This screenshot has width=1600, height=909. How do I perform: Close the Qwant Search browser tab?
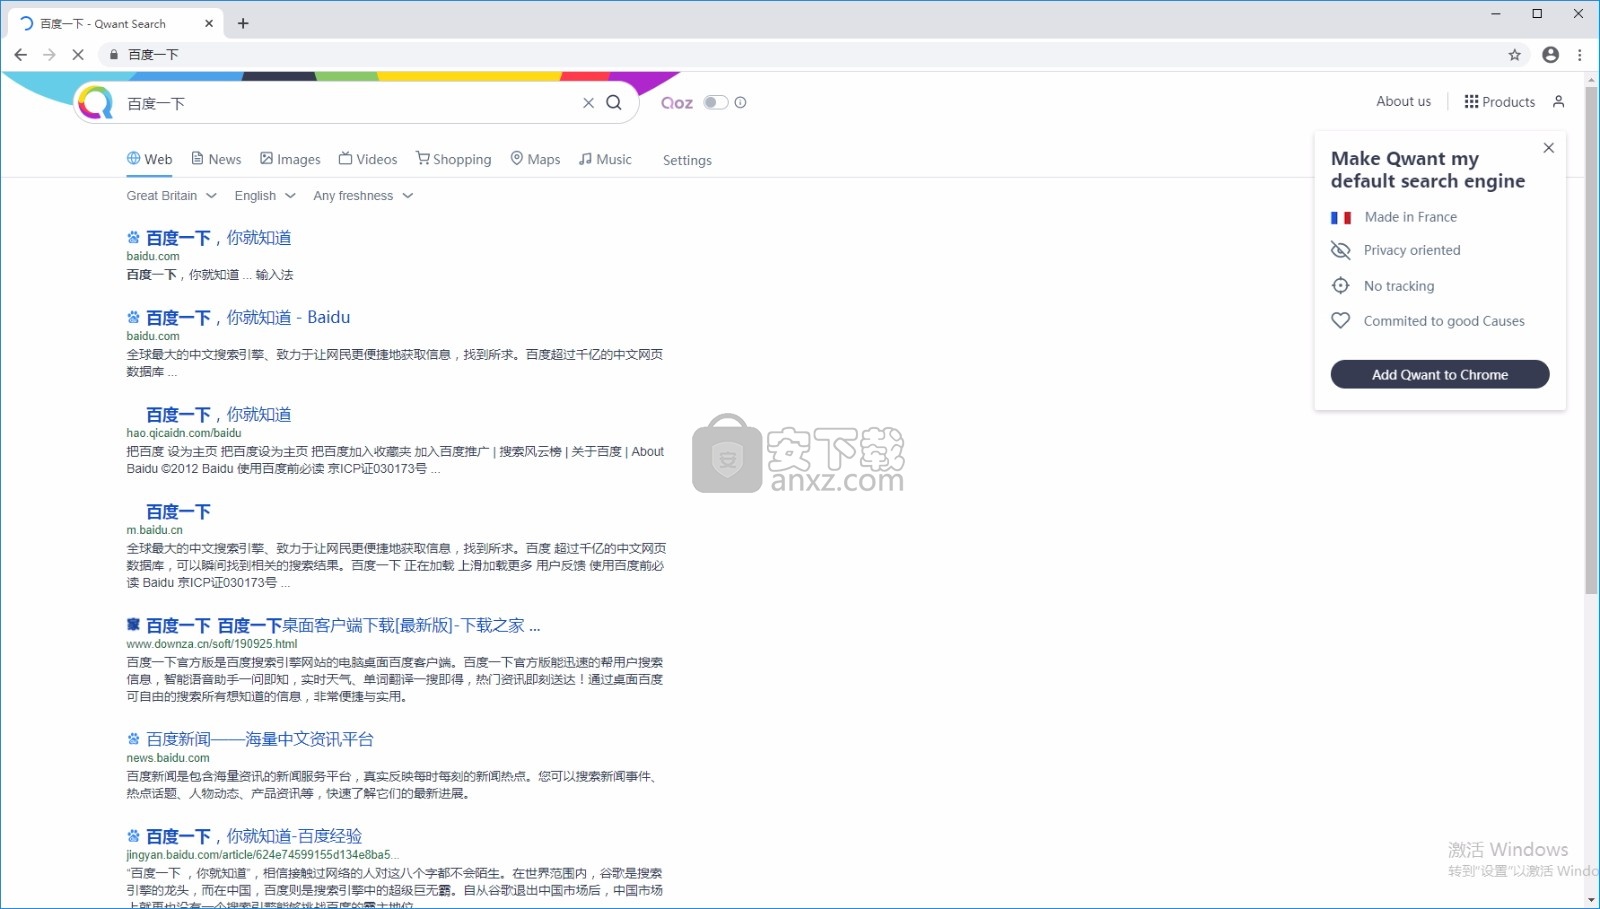(209, 23)
